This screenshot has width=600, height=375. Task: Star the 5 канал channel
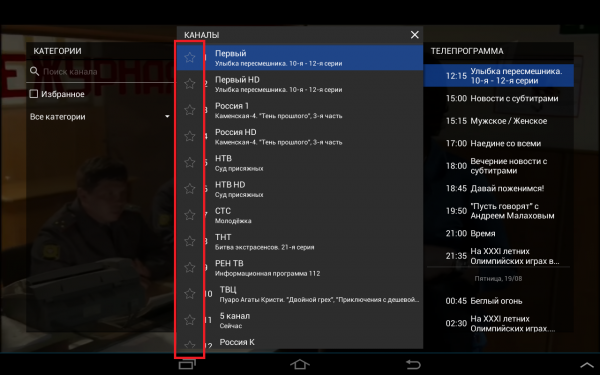189,320
